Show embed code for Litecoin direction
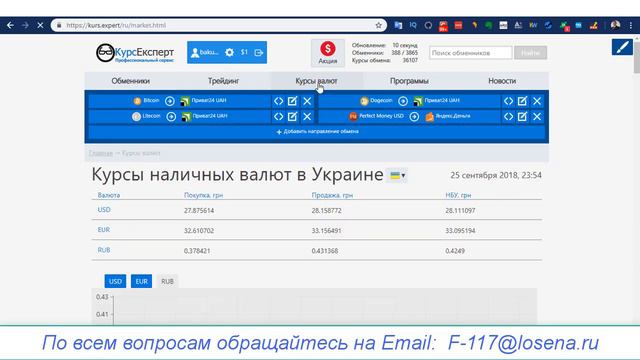This screenshot has height=360, width=640. pyautogui.click(x=278, y=117)
